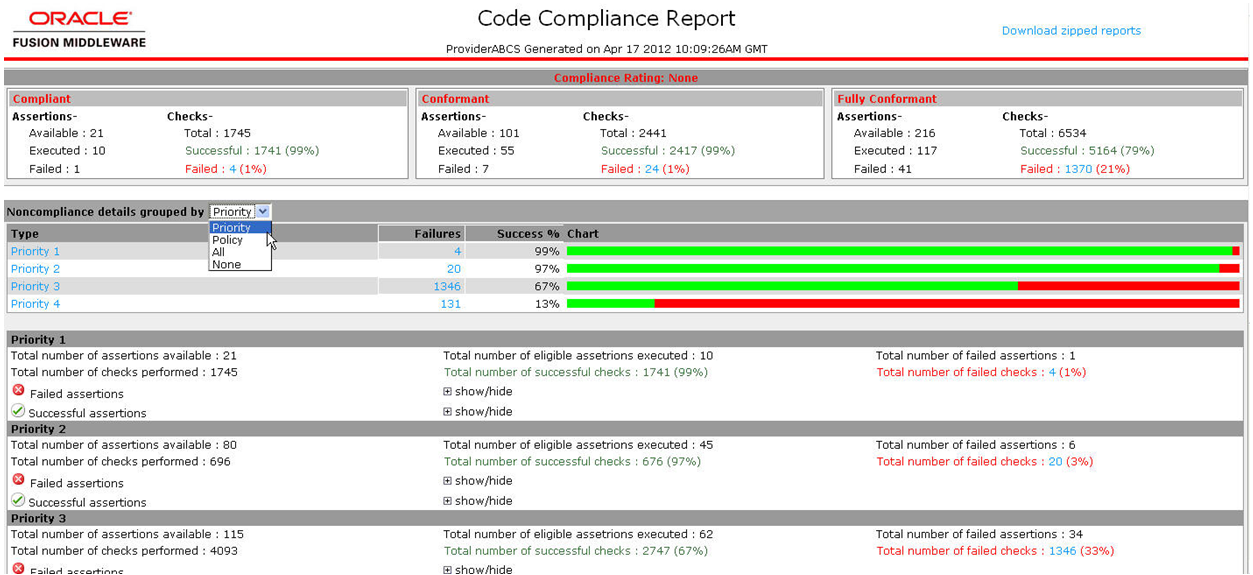Click the Priority 4 success chart bar
Image resolution: width=1253 pixels, height=575 pixels.
point(903,303)
